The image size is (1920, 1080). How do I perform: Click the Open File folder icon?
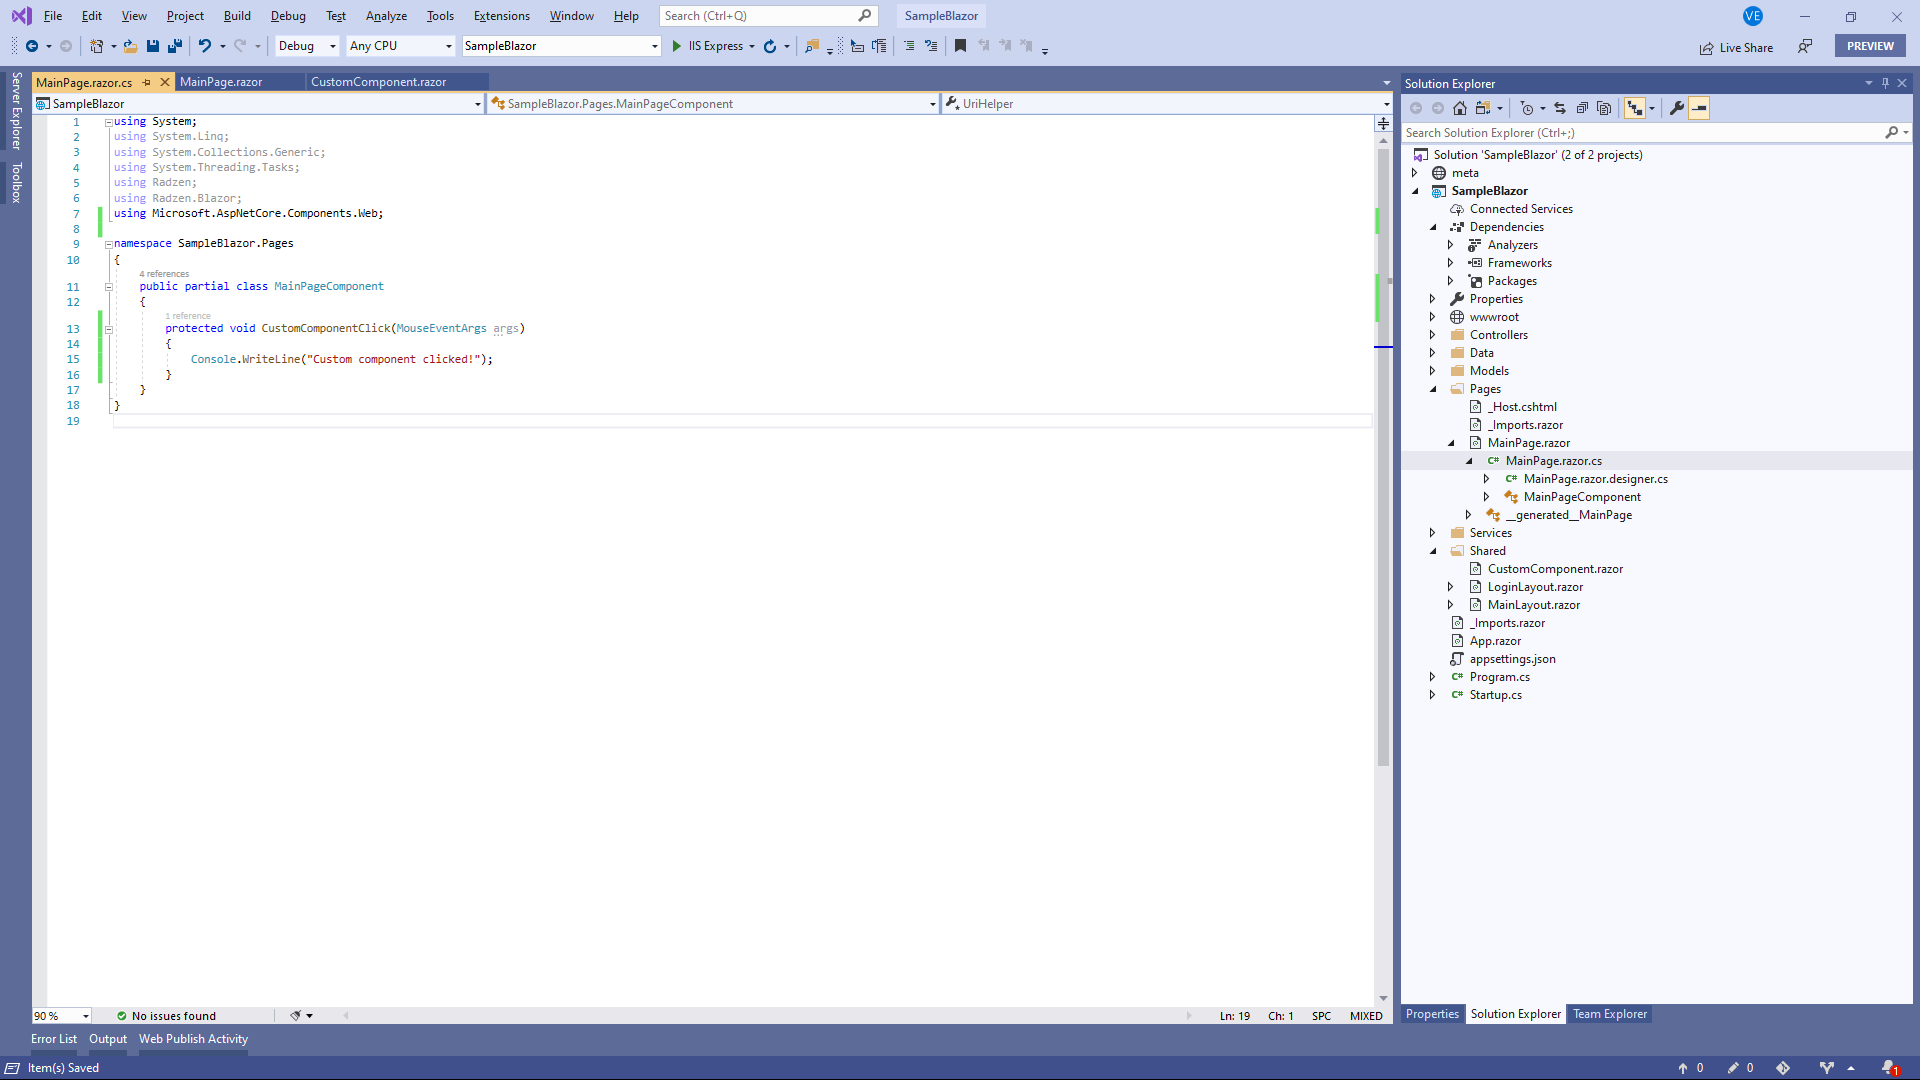(130, 46)
